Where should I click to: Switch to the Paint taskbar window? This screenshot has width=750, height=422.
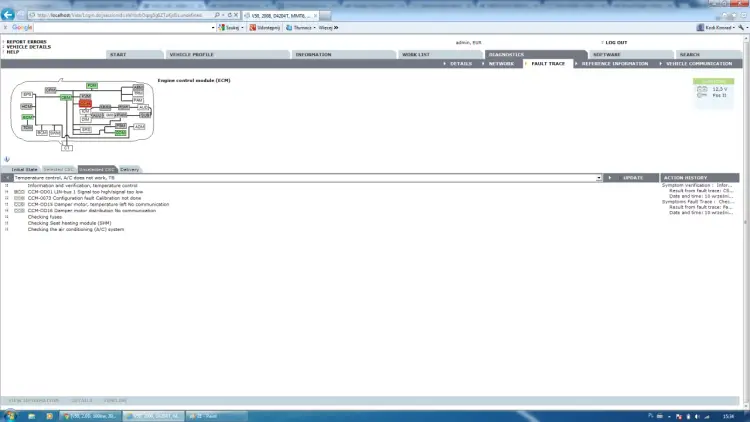[216, 416]
